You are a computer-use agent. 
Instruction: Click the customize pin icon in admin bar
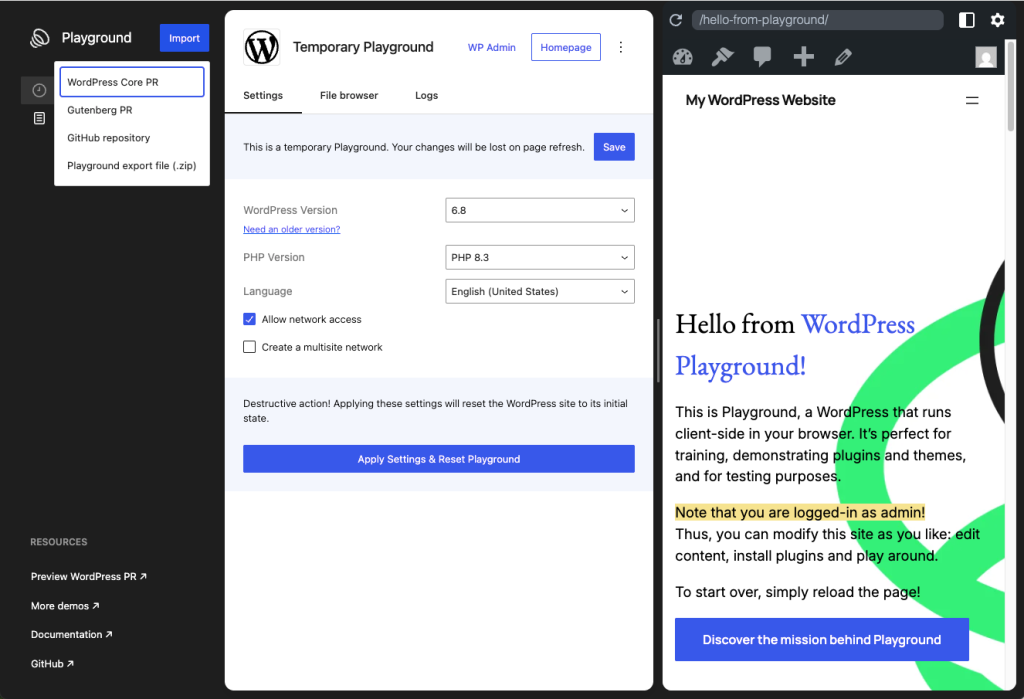pyautogui.click(x=722, y=57)
